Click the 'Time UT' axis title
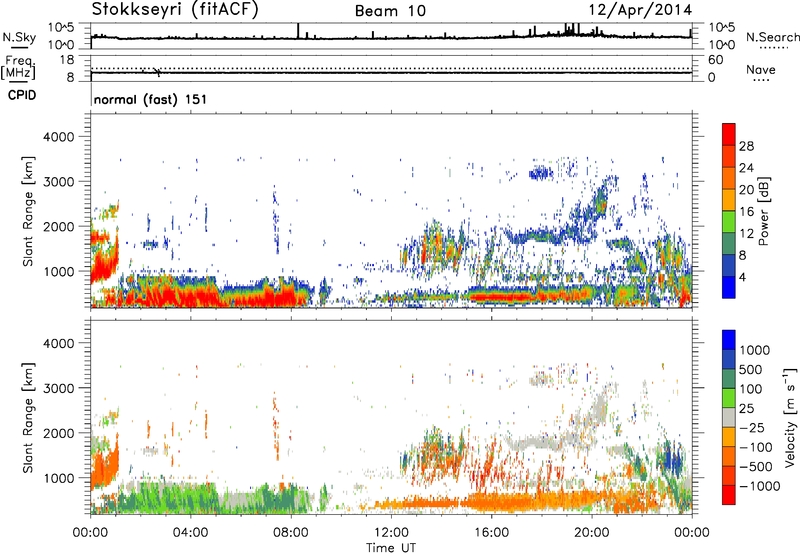The width and height of the screenshot is (800, 554). click(391, 548)
